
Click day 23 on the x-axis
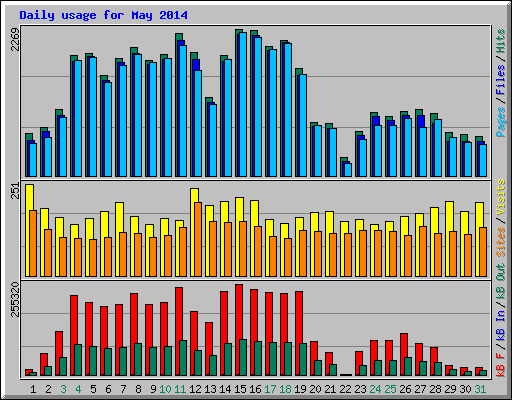(360, 389)
